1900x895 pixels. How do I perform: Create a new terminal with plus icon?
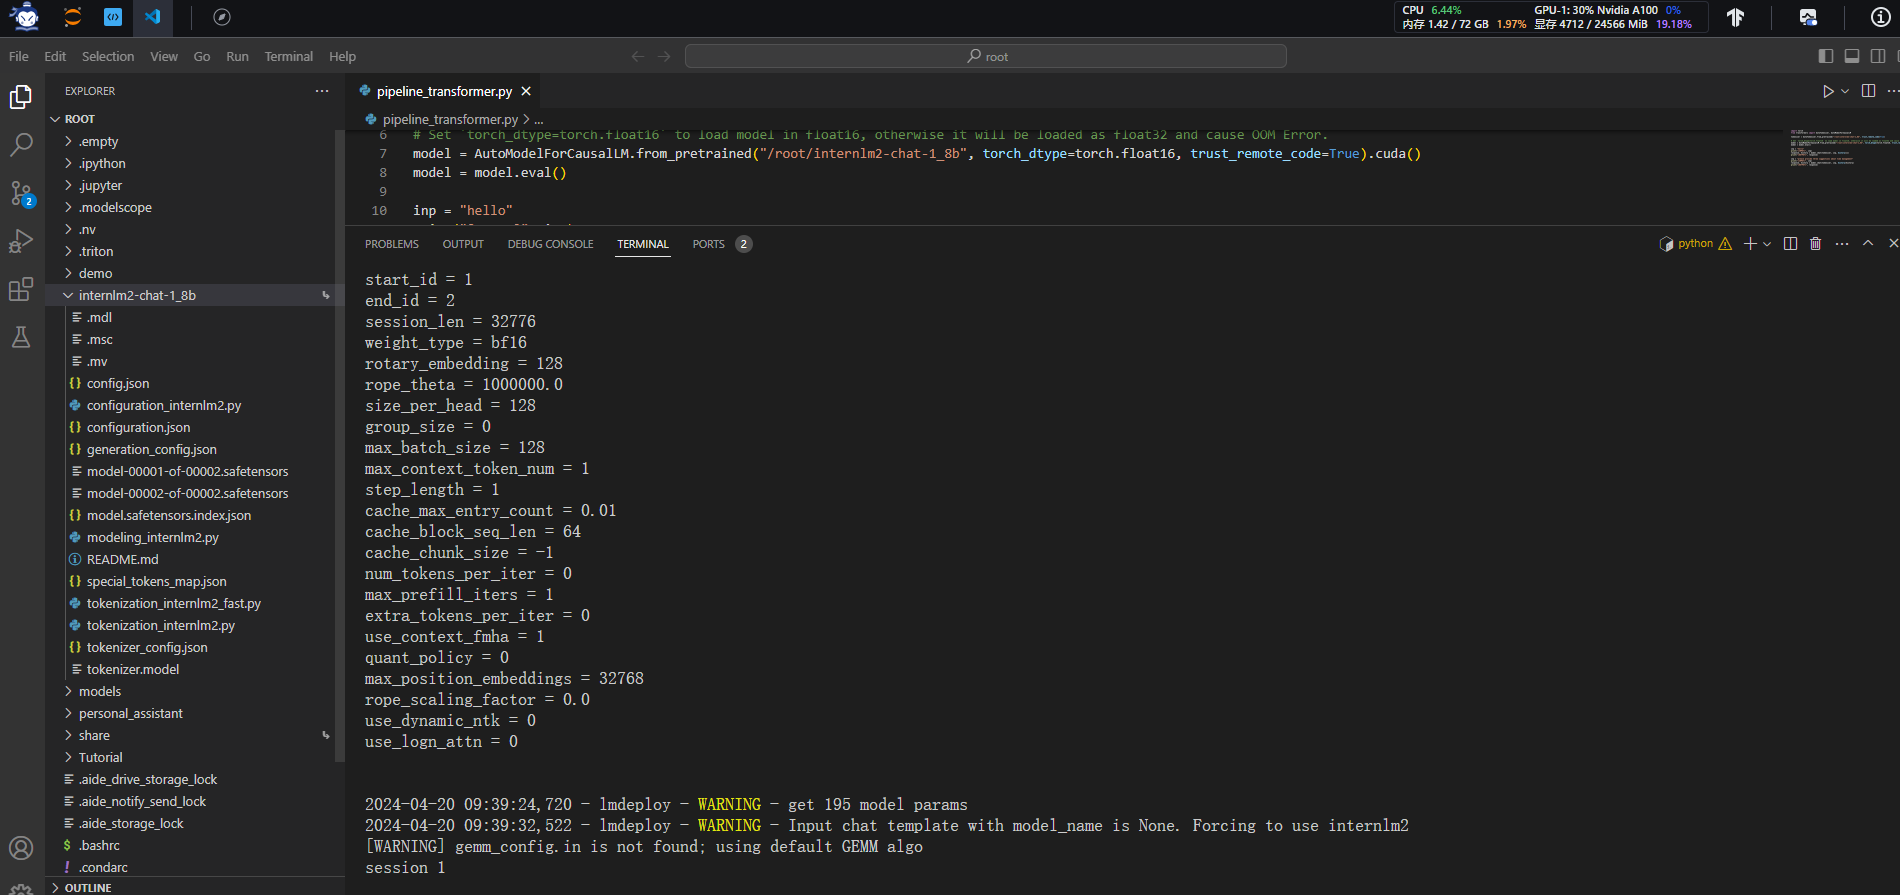click(1750, 244)
